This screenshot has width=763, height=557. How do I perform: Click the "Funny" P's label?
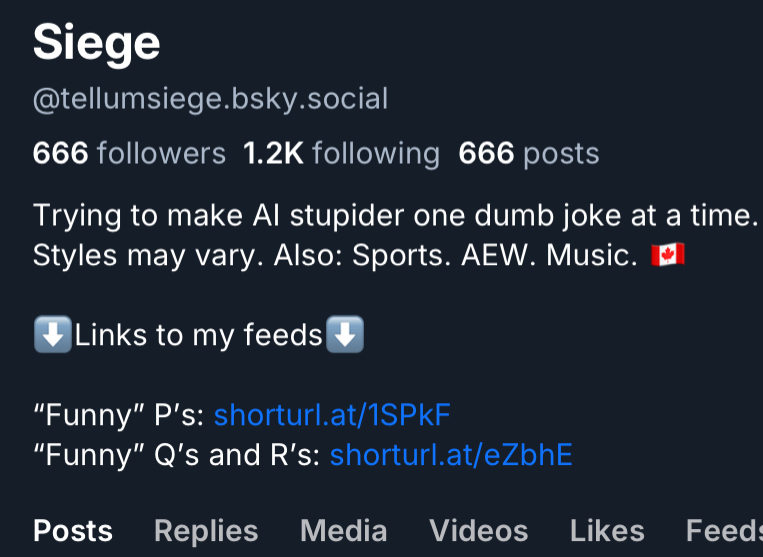118,414
